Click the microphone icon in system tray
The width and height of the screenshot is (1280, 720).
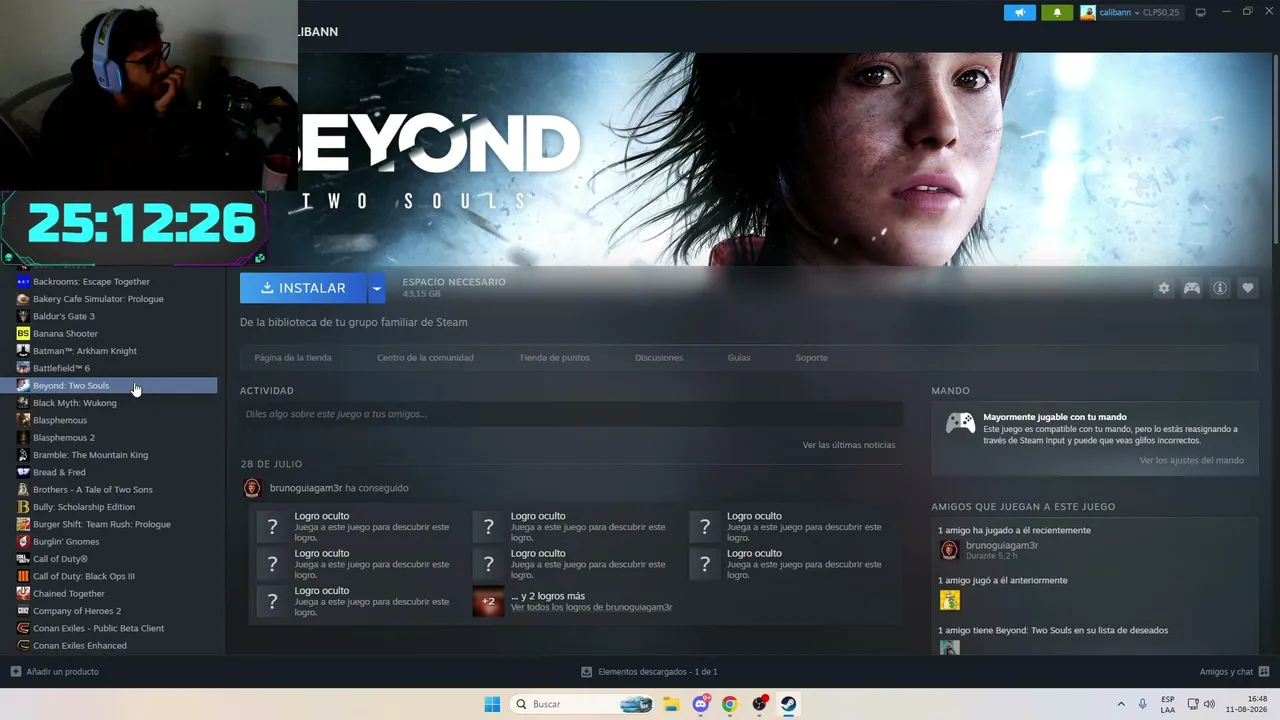(1142, 704)
